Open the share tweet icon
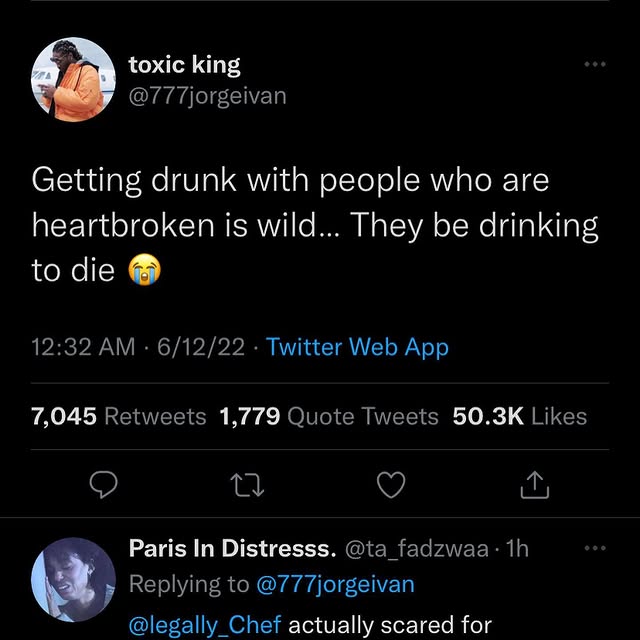 pyautogui.click(x=535, y=485)
